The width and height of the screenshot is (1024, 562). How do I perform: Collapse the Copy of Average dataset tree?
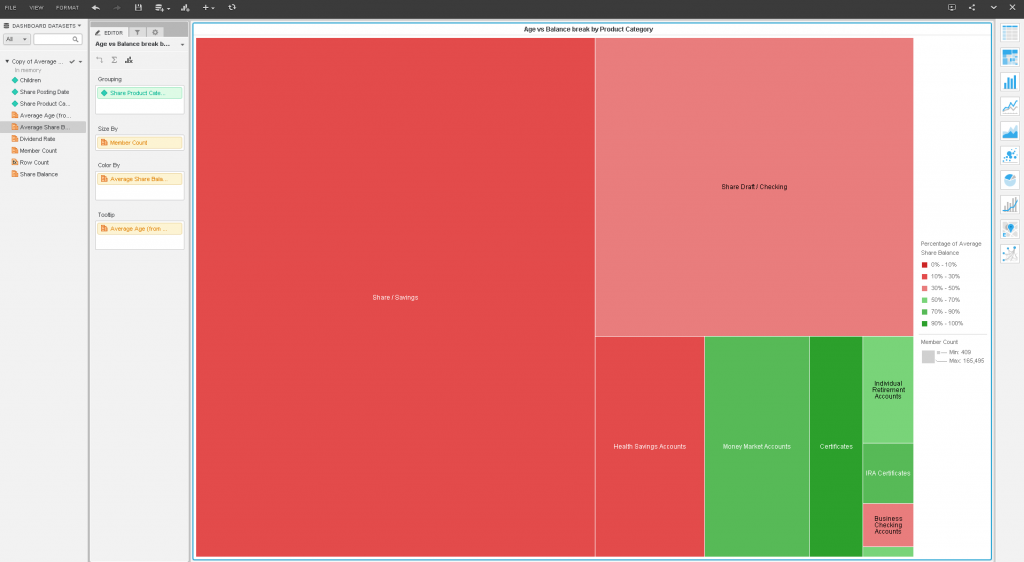[x=7, y=61]
